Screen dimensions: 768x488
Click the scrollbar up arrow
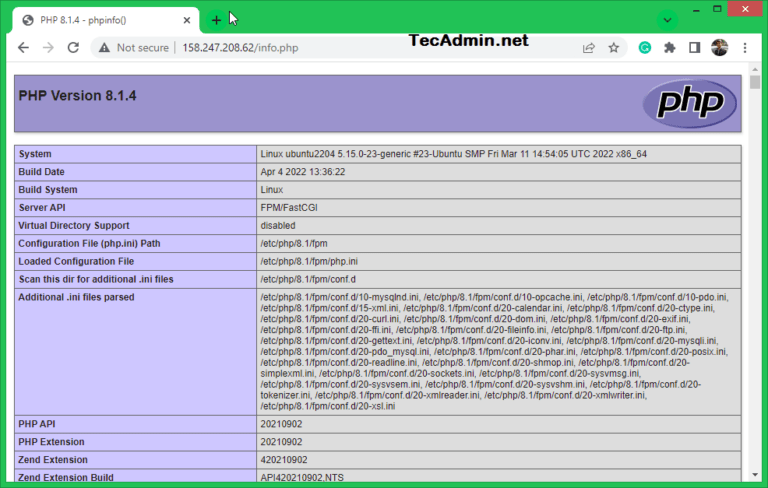pyautogui.click(x=755, y=82)
